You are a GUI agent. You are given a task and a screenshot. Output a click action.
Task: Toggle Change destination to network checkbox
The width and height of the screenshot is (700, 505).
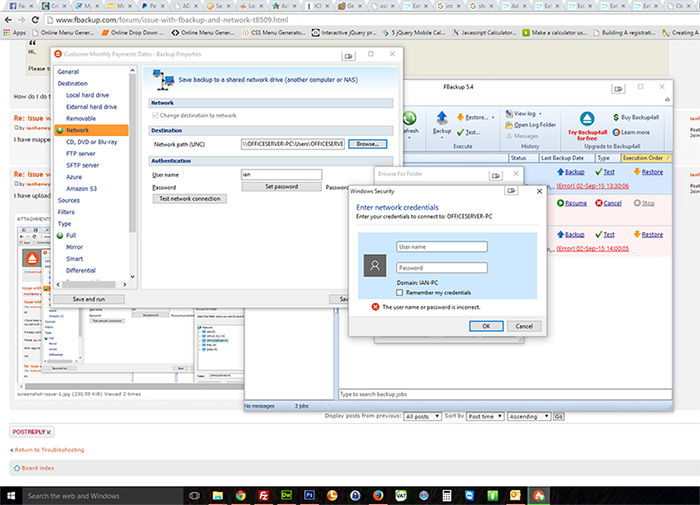pos(155,115)
